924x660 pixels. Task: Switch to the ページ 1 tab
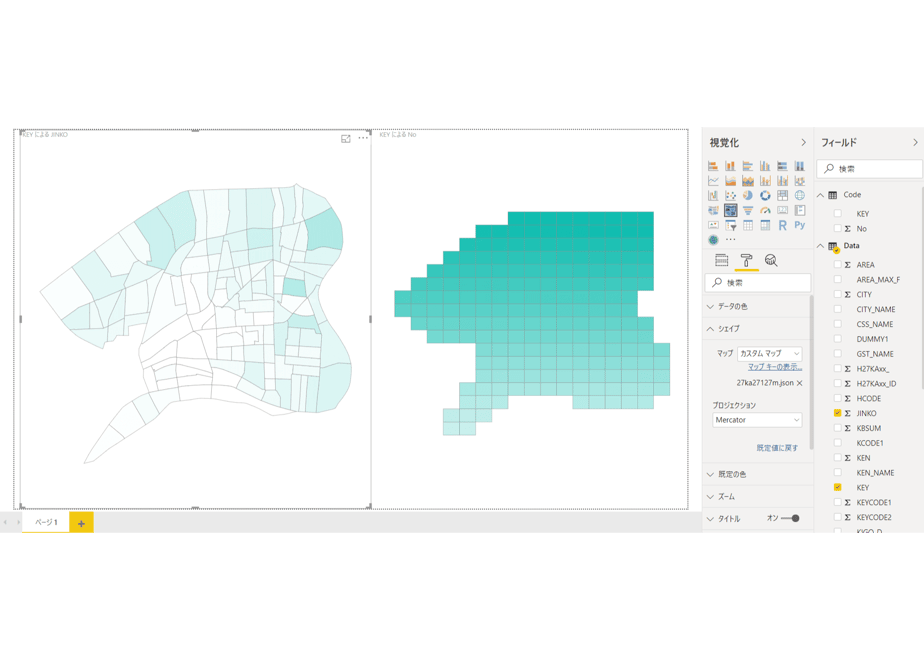[46, 522]
